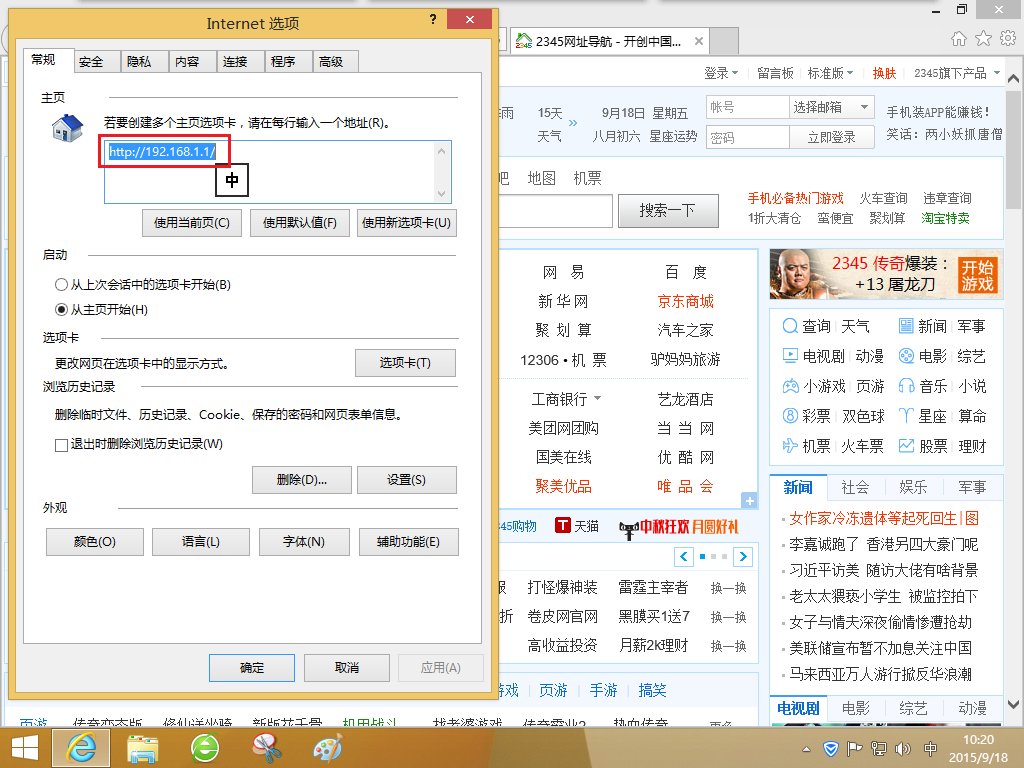Expand the 登录 dropdown menu
Screen dimensions: 1024x768
coord(721,73)
